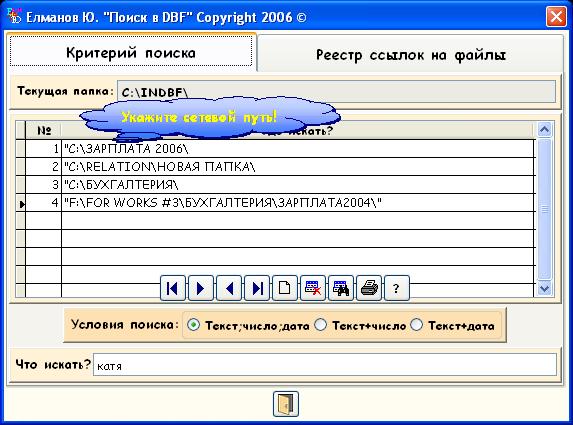Exit program via door icon
The image size is (573, 425).
(286, 404)
